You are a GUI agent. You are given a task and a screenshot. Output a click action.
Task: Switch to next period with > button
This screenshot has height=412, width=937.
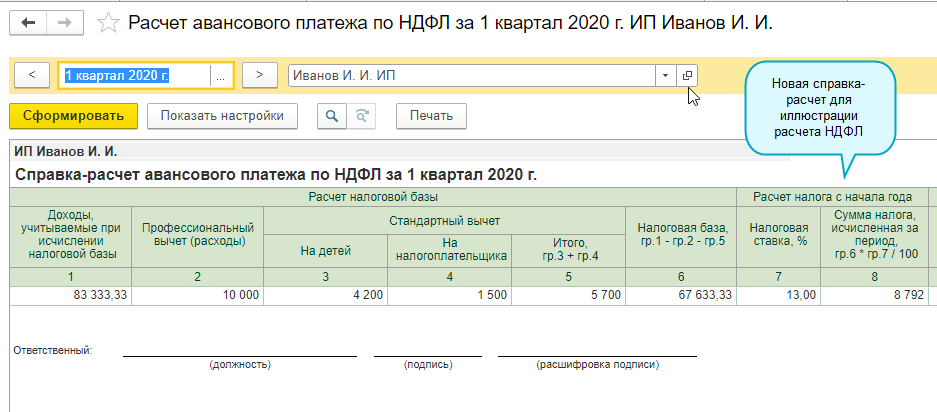(x=259, y=75)
